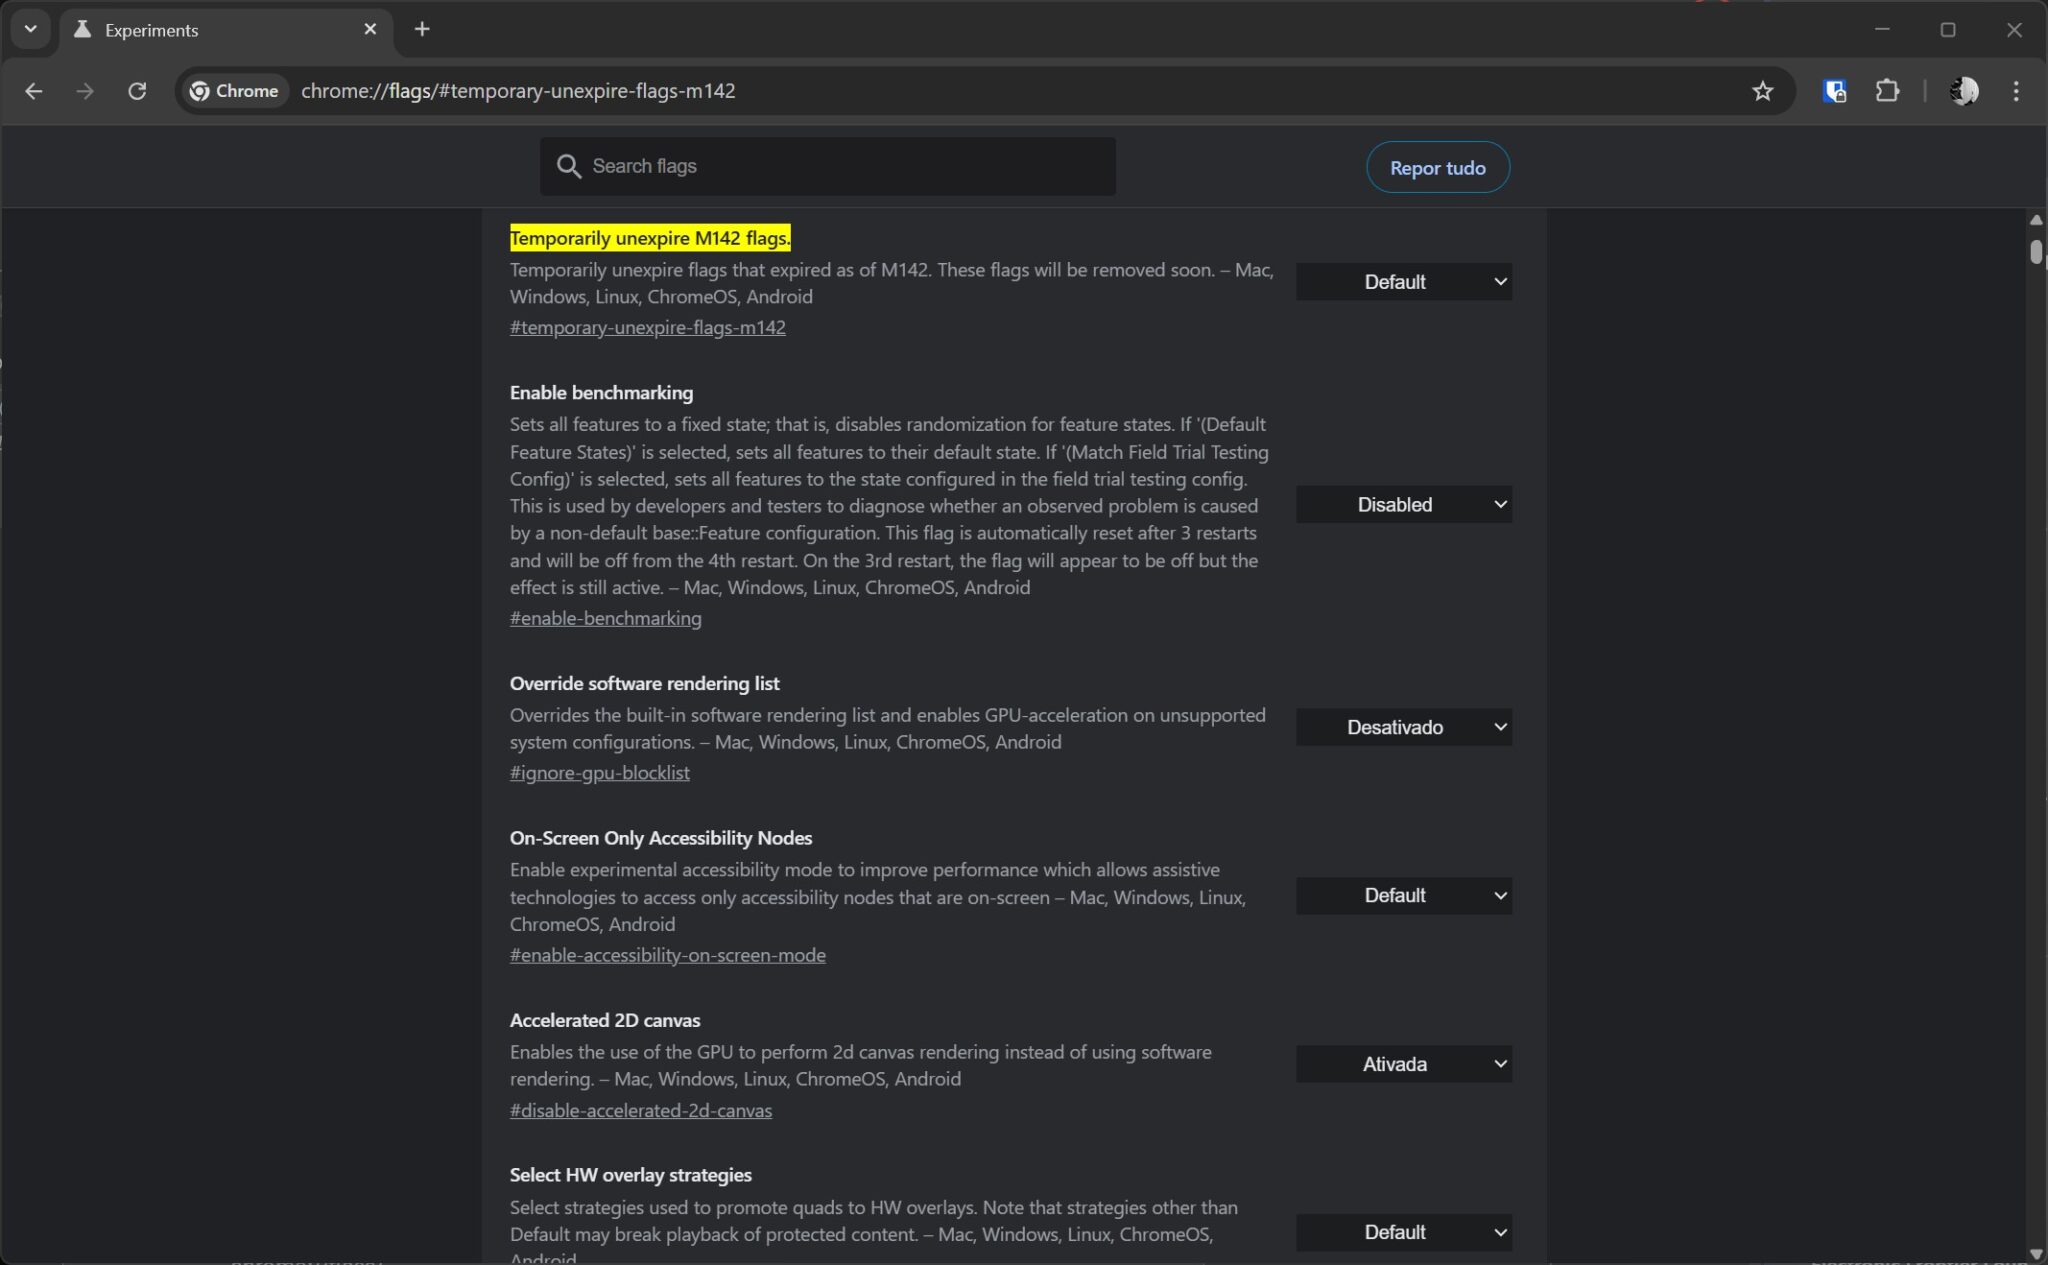Expand On-Screen Only Accessibility Nodes dropdown
Screen dimensions: 2048x1265
[x=1403, y=896]
